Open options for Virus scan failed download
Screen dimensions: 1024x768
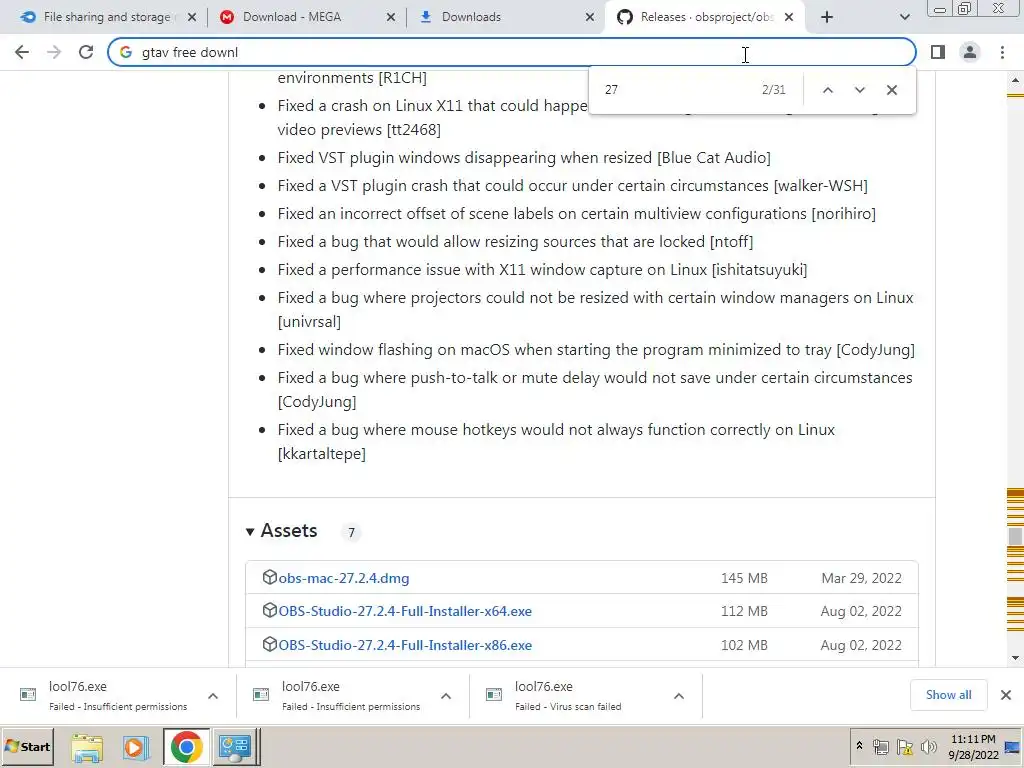pyautogui.click(x=679, y=696)
